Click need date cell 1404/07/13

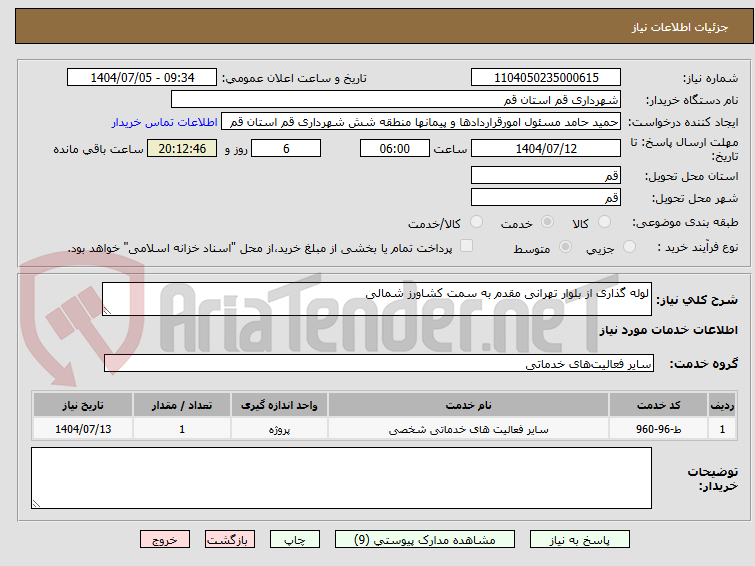coord(83,429)
